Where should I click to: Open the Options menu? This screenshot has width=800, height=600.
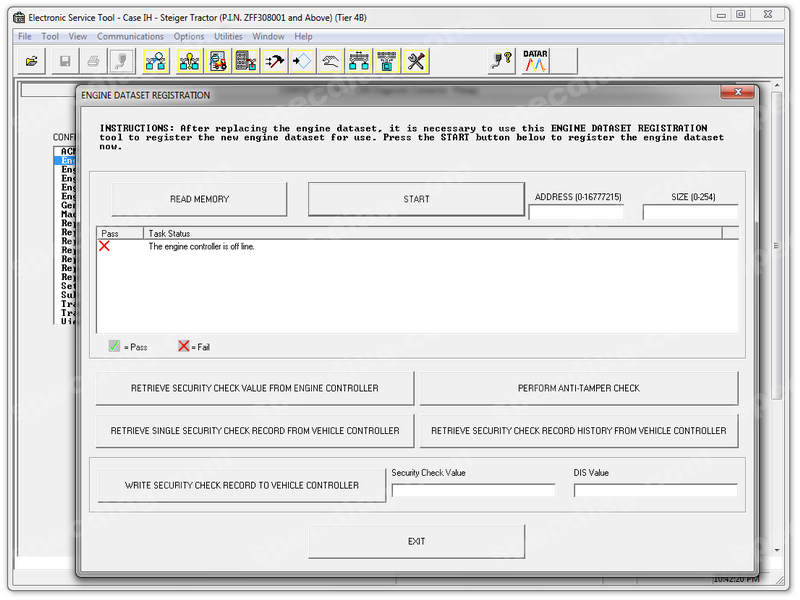(189, 37)
